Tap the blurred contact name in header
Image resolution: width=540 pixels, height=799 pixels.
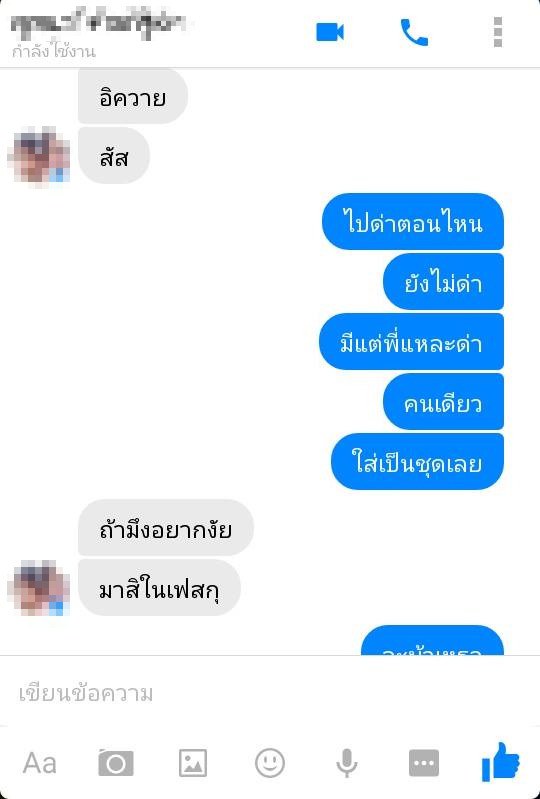coord(99,24)
